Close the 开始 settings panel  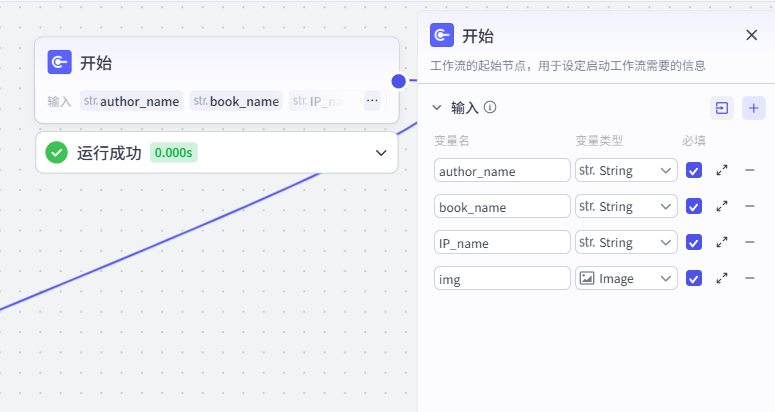[752, 35]
